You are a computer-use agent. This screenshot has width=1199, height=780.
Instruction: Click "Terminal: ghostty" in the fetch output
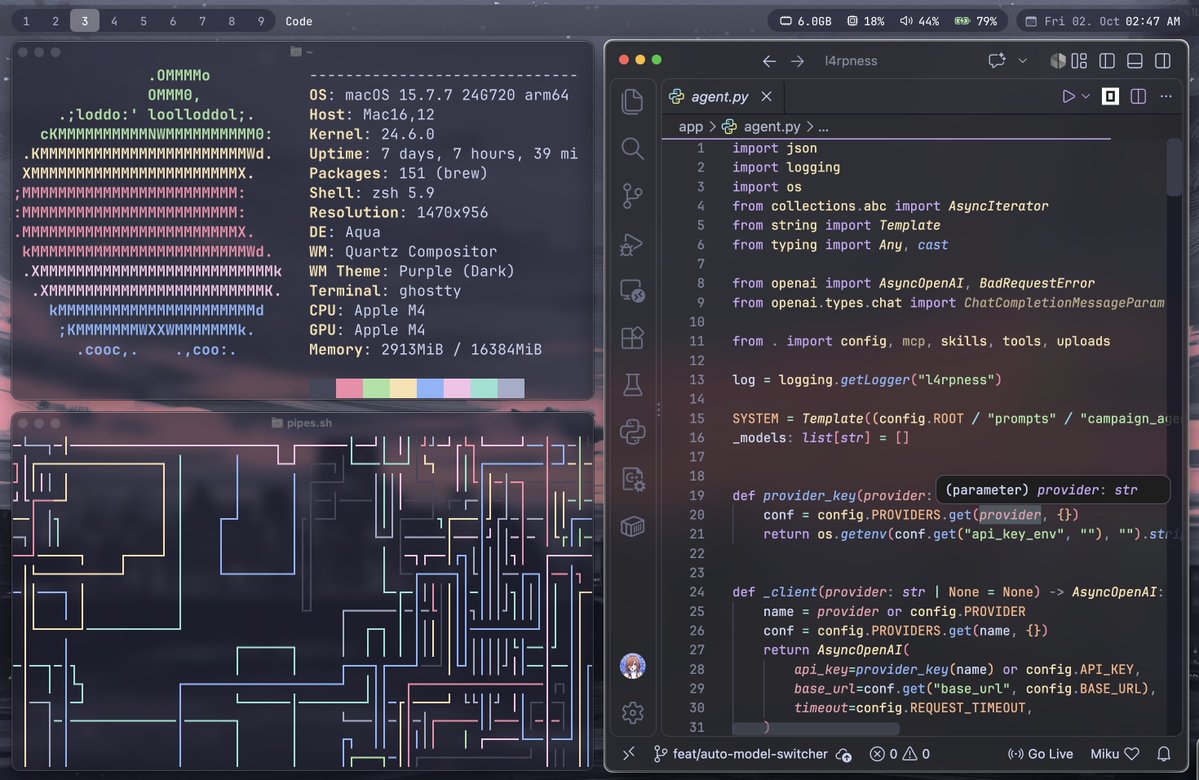[x=385, y=291]
